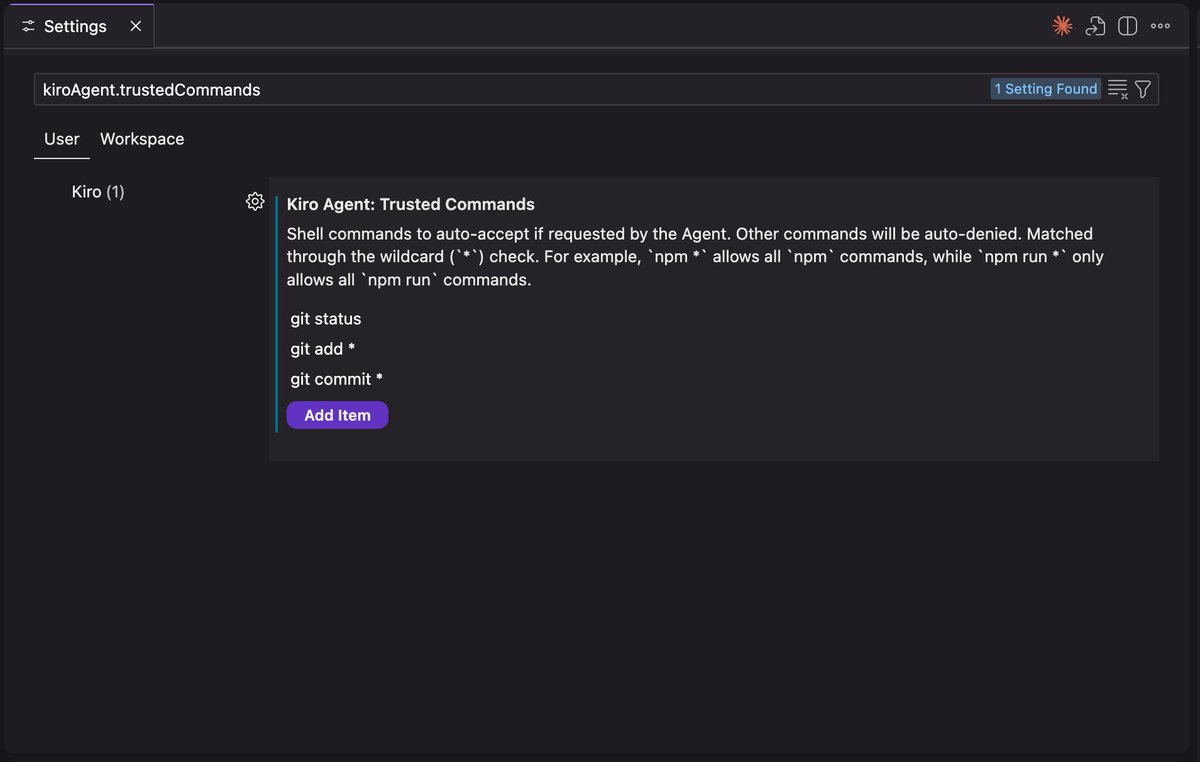
Task: Click the Kiro Agent: Trusted Commands title
Action: point(411,204)
